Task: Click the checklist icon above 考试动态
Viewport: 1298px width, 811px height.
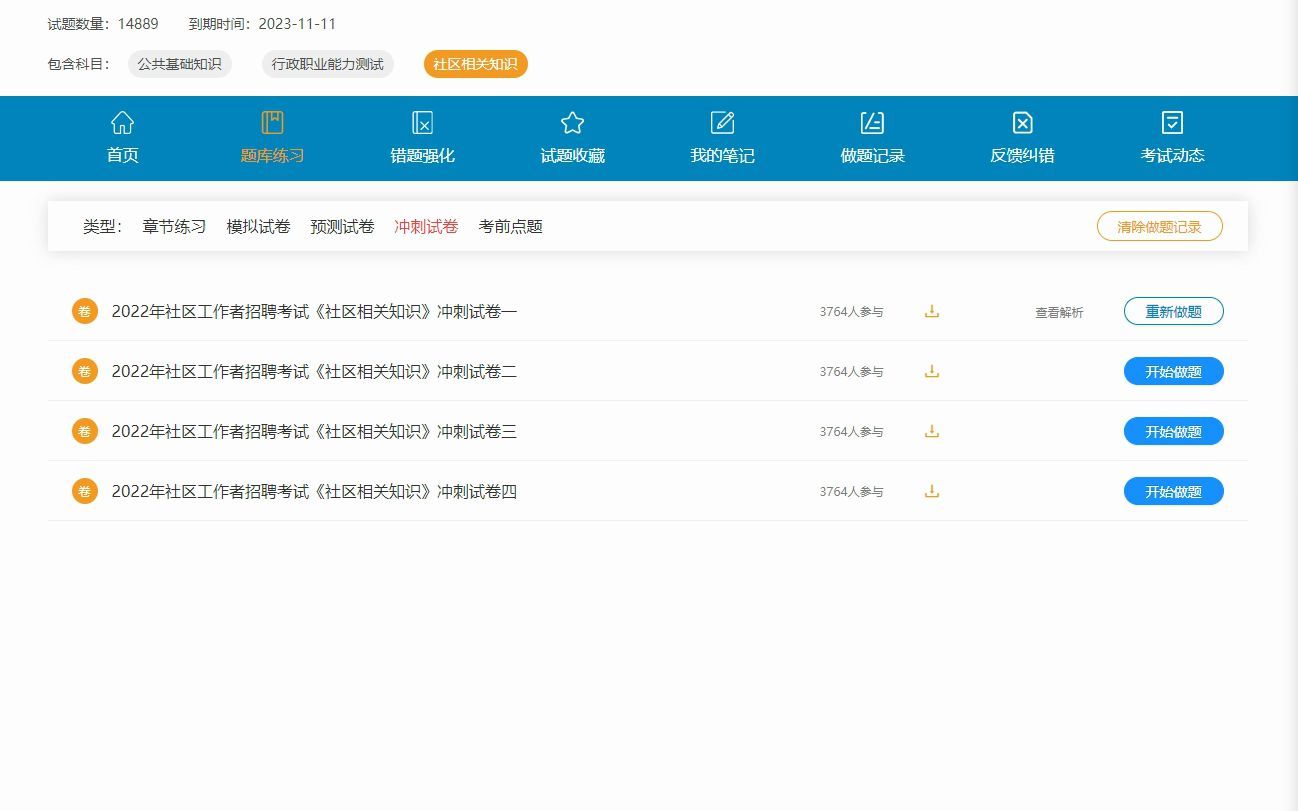Action: [1172, 123]
